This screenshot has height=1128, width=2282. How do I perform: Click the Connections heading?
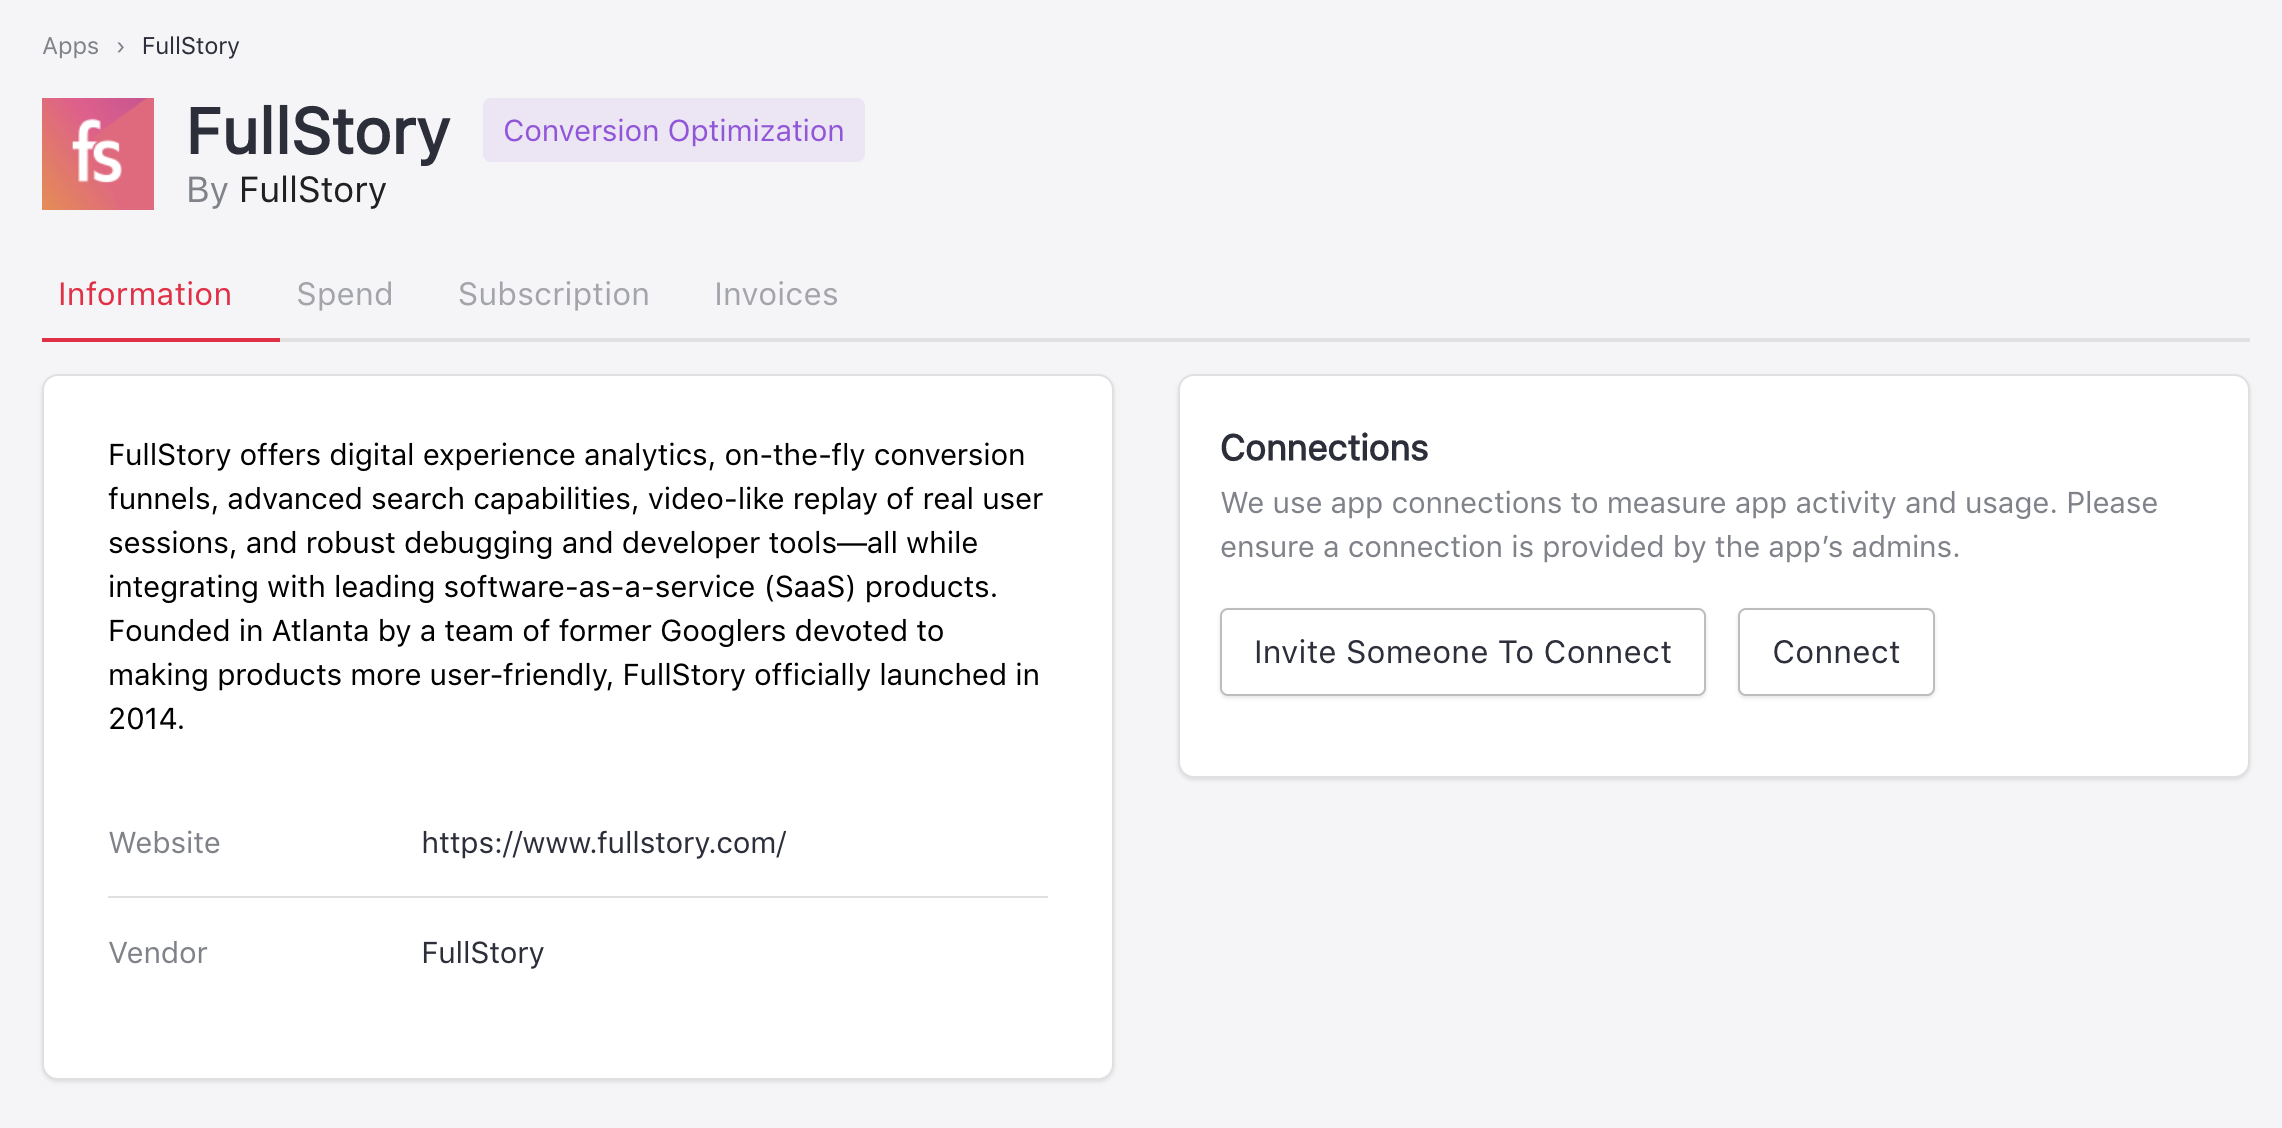coord(1323,448)
